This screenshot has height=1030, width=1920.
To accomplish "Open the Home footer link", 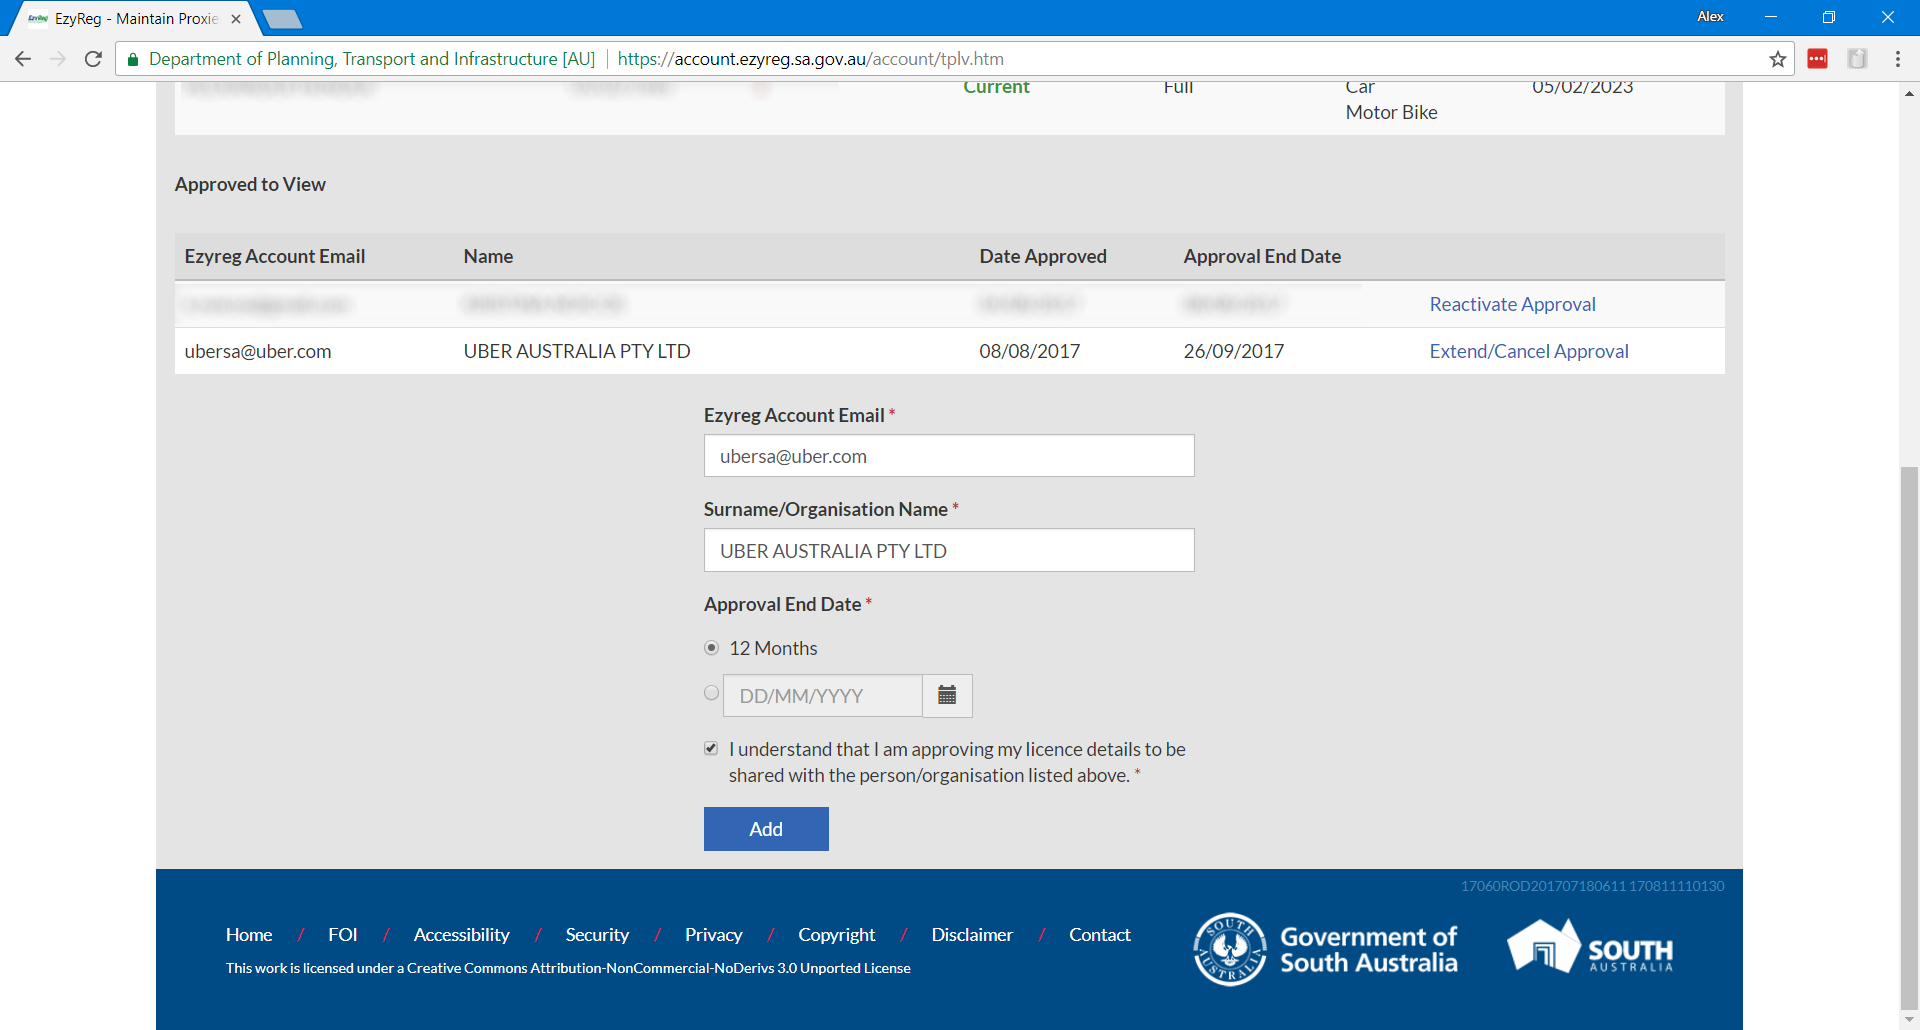I will (249, 934).
